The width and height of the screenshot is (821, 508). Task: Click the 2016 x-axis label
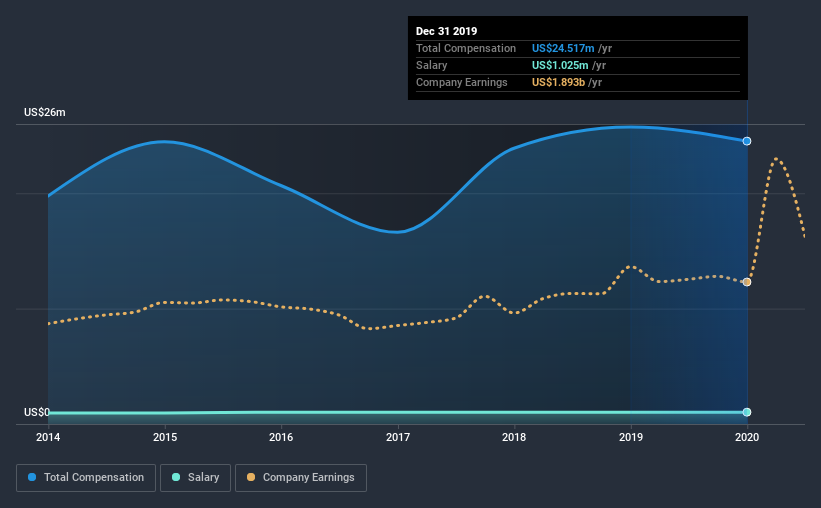[281, 437]
